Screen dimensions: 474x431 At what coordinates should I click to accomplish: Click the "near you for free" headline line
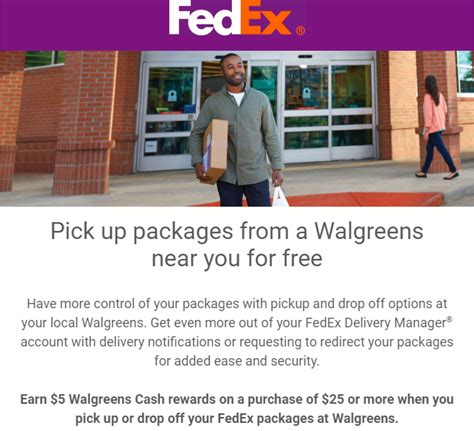[x=237, y=259]
